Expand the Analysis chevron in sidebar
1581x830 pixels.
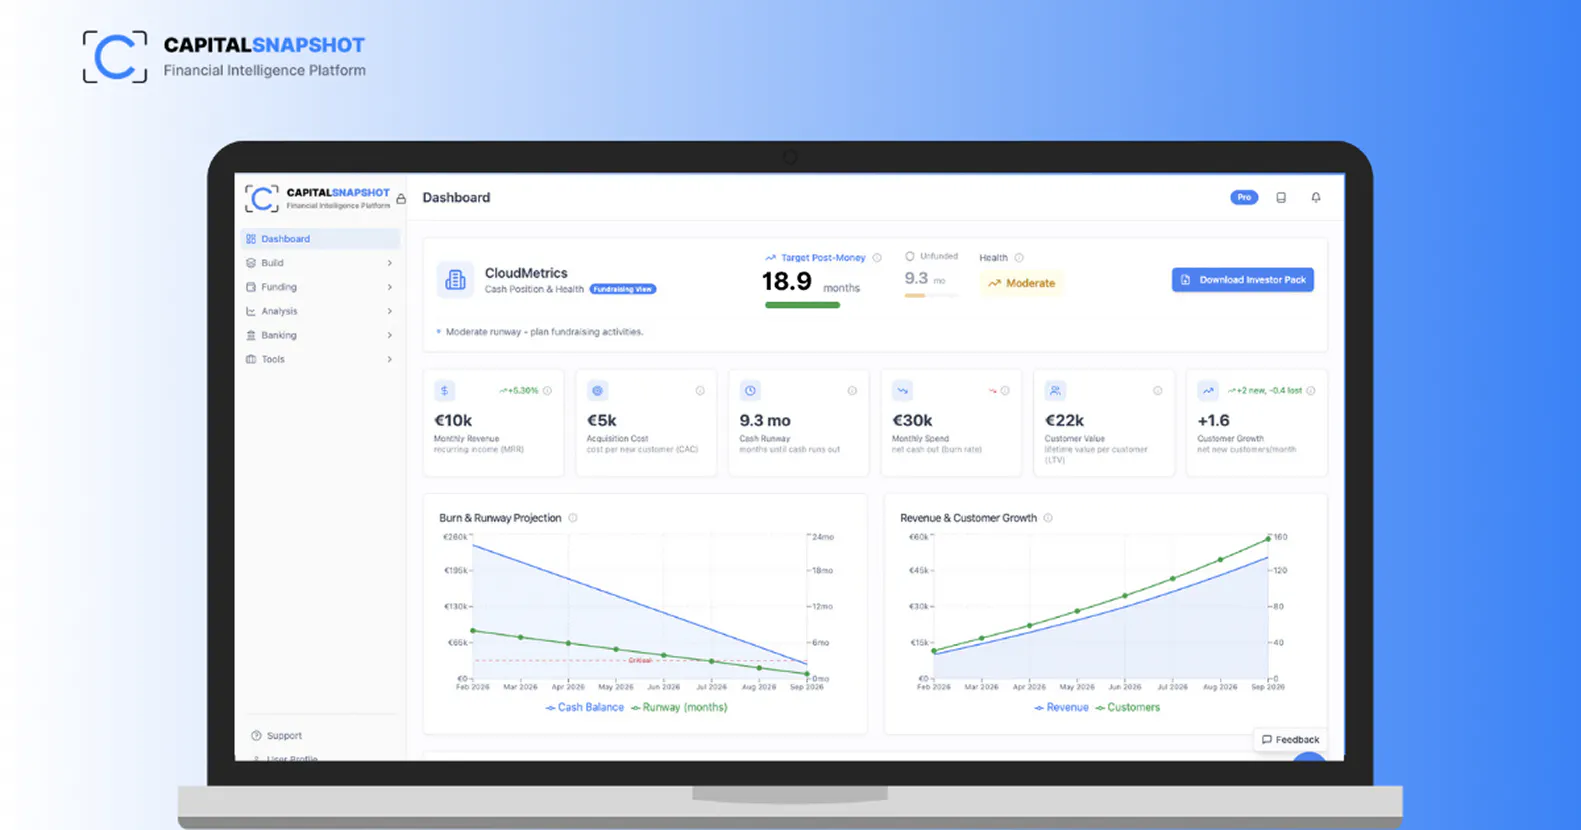click(x=389, y=311)
